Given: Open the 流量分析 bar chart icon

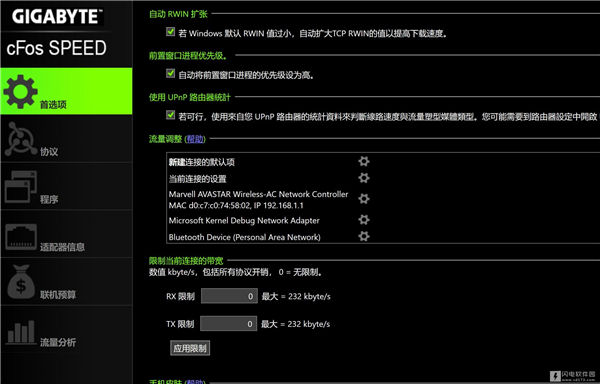Looking at the screenshot, I should [21, 332].
